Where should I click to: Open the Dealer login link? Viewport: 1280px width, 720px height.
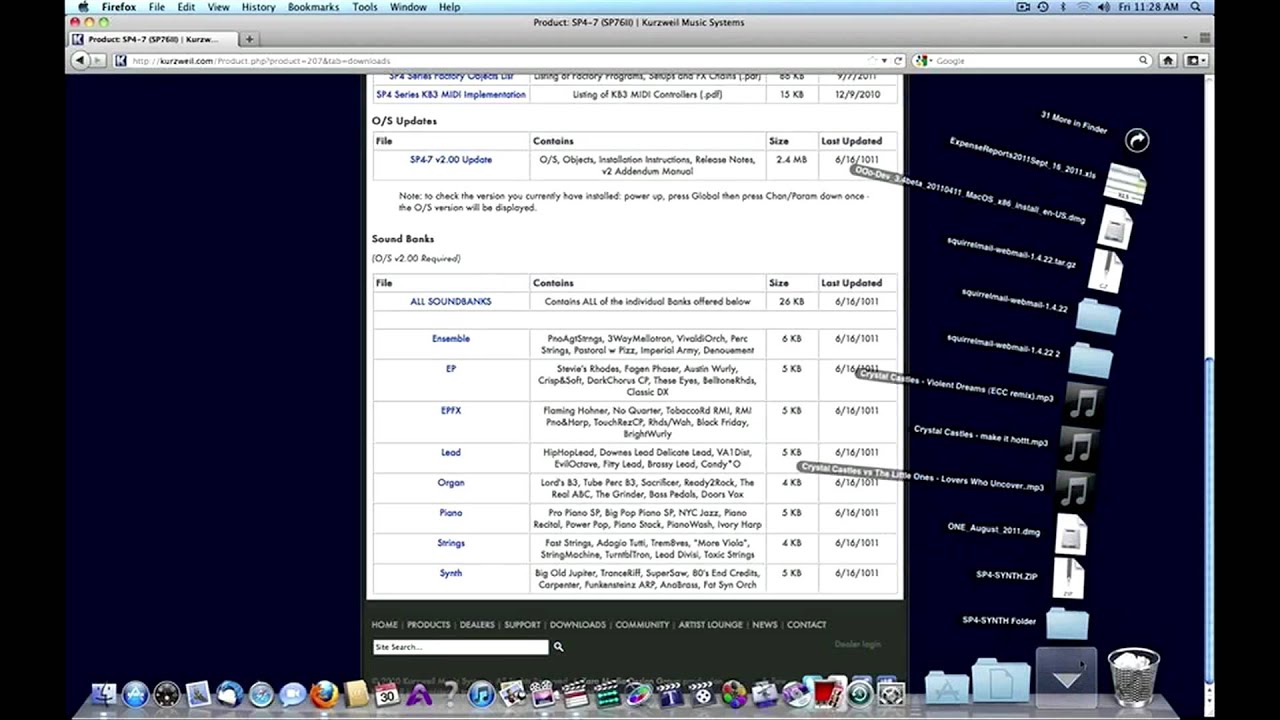[858, 644]
